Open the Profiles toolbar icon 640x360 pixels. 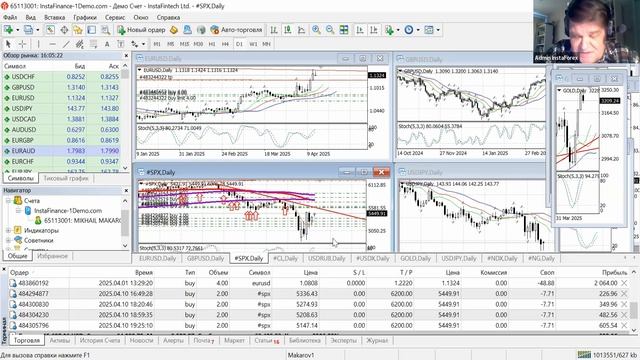28,30
